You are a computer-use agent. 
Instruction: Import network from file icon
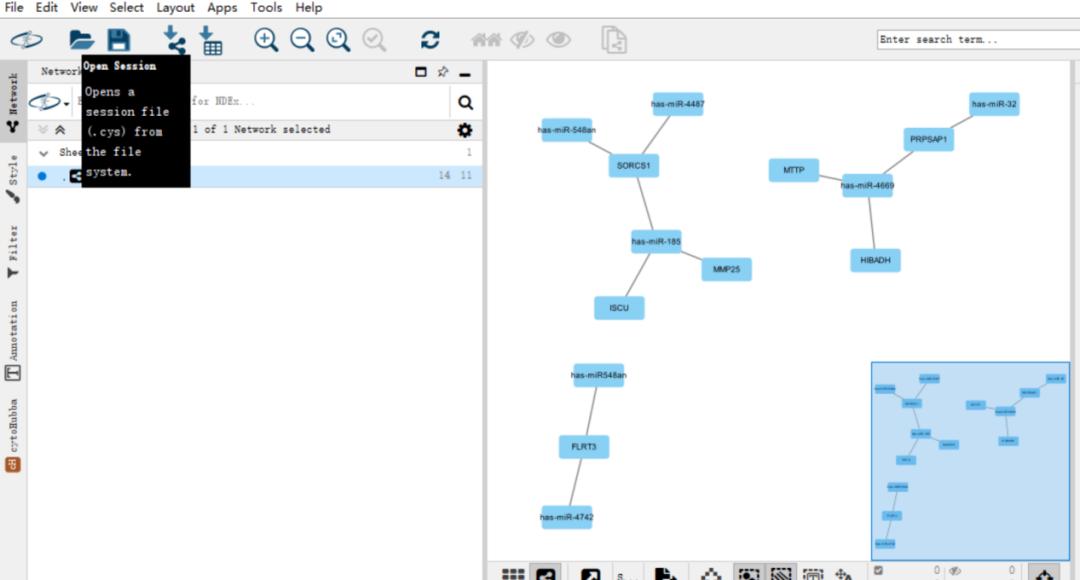175,40
